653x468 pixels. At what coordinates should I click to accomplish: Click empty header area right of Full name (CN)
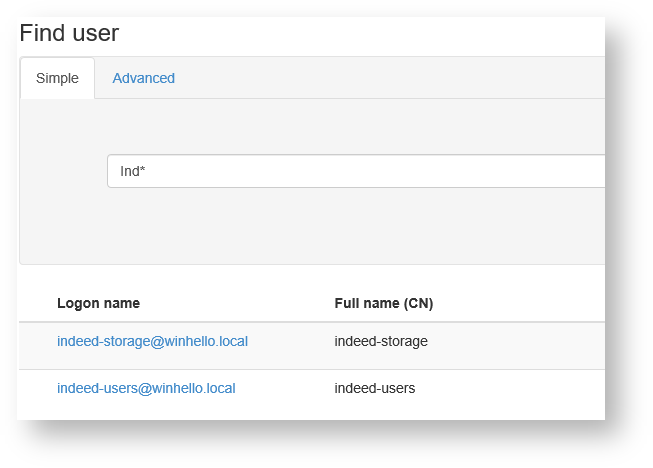click(520, 303)
